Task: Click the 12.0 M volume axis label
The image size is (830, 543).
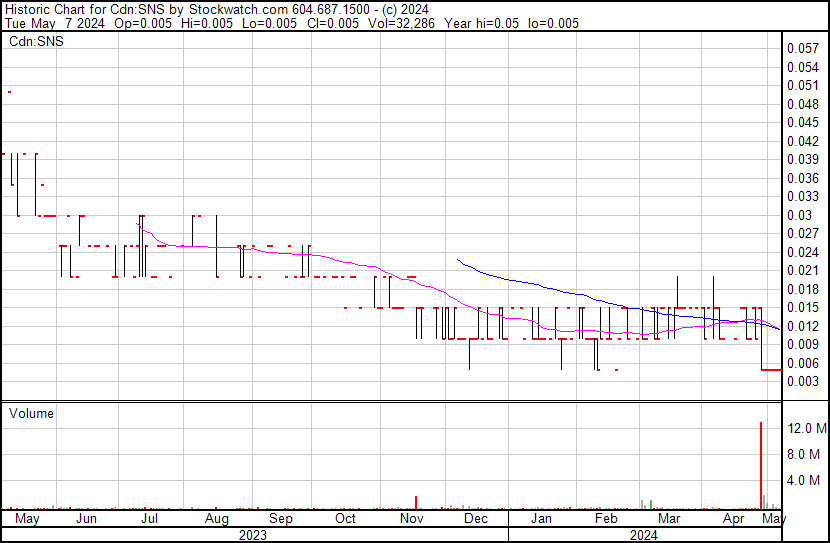Action: pos(806,428)
